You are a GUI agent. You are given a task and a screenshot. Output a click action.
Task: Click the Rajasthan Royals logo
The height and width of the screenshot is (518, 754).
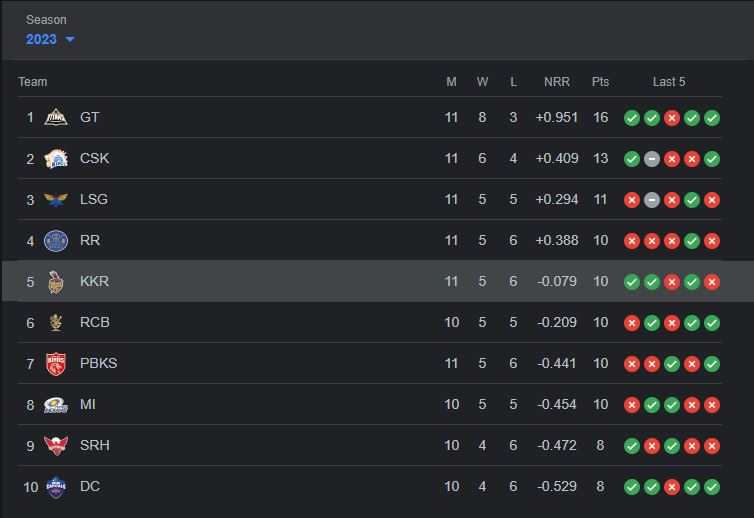point(56,240)
